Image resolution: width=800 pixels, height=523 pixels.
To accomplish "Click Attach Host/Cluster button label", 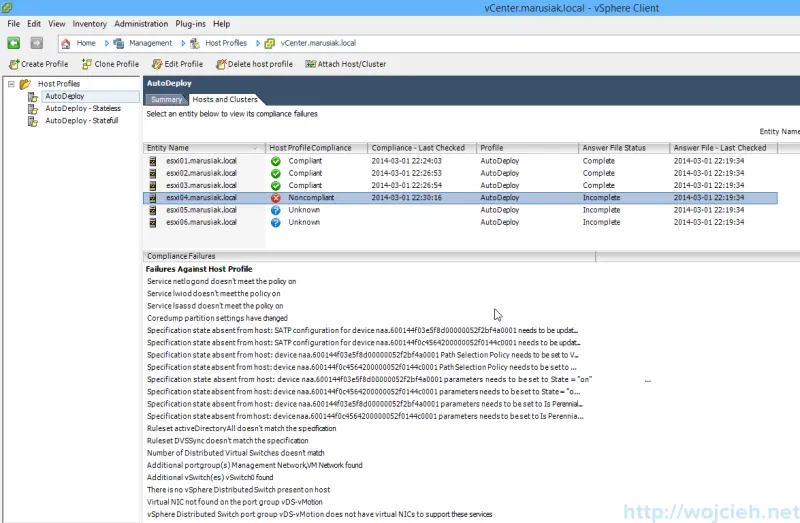I will point(352,64).
